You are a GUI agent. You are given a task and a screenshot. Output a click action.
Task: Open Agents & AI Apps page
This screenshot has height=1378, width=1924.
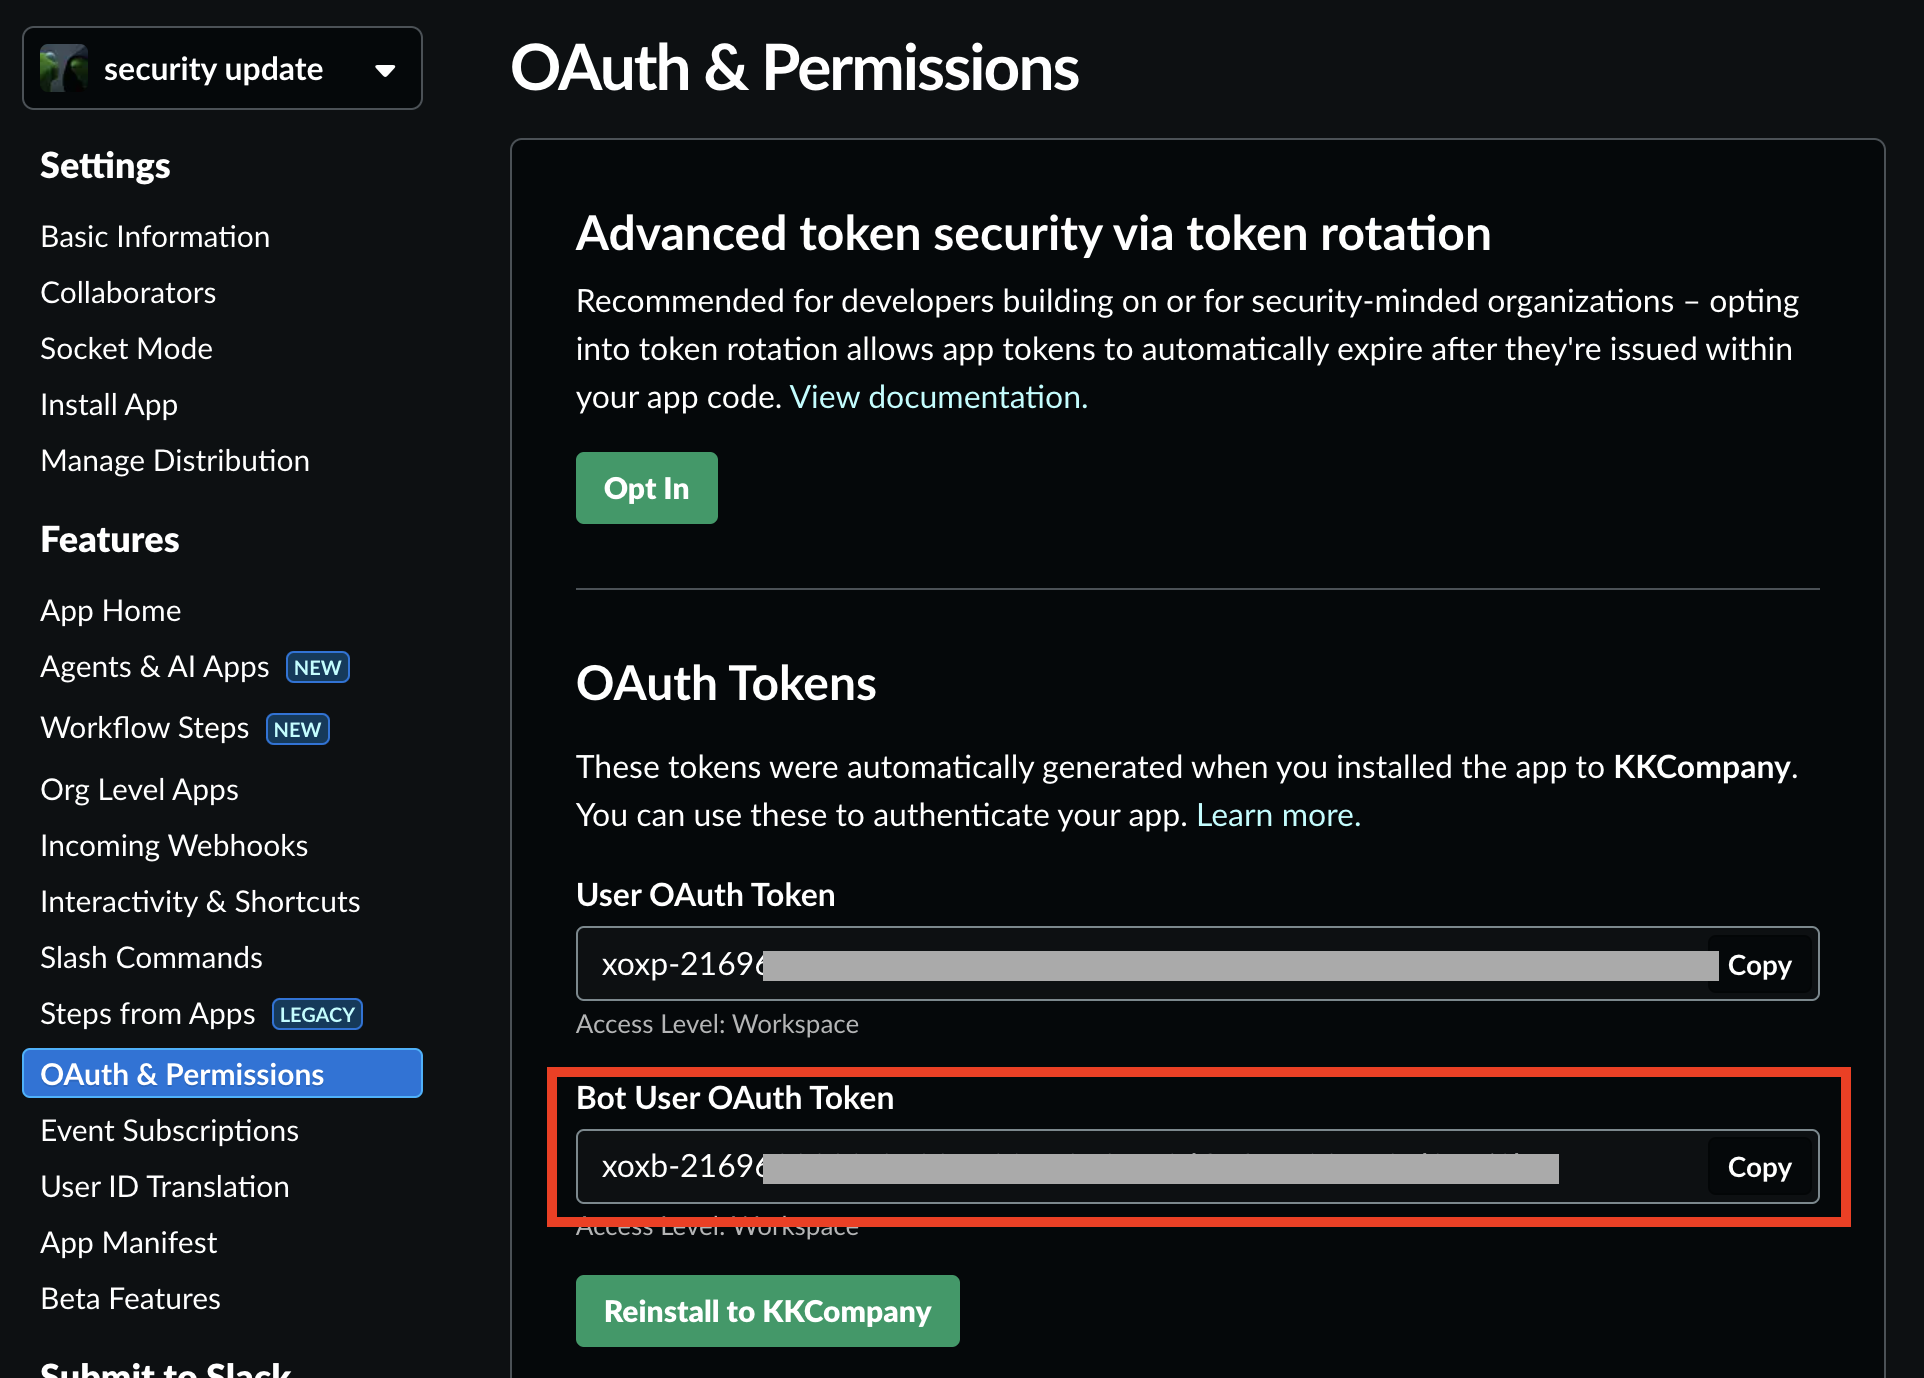pos(155,666)
